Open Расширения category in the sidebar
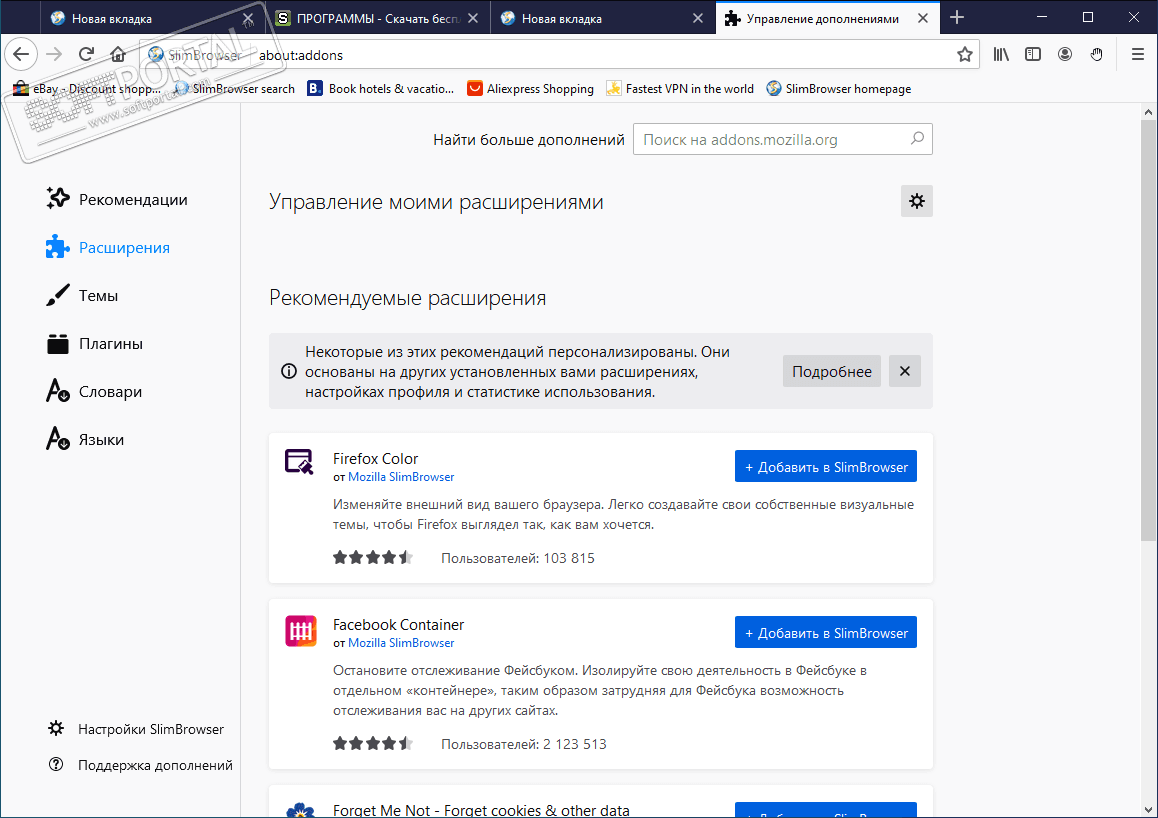 108,247
